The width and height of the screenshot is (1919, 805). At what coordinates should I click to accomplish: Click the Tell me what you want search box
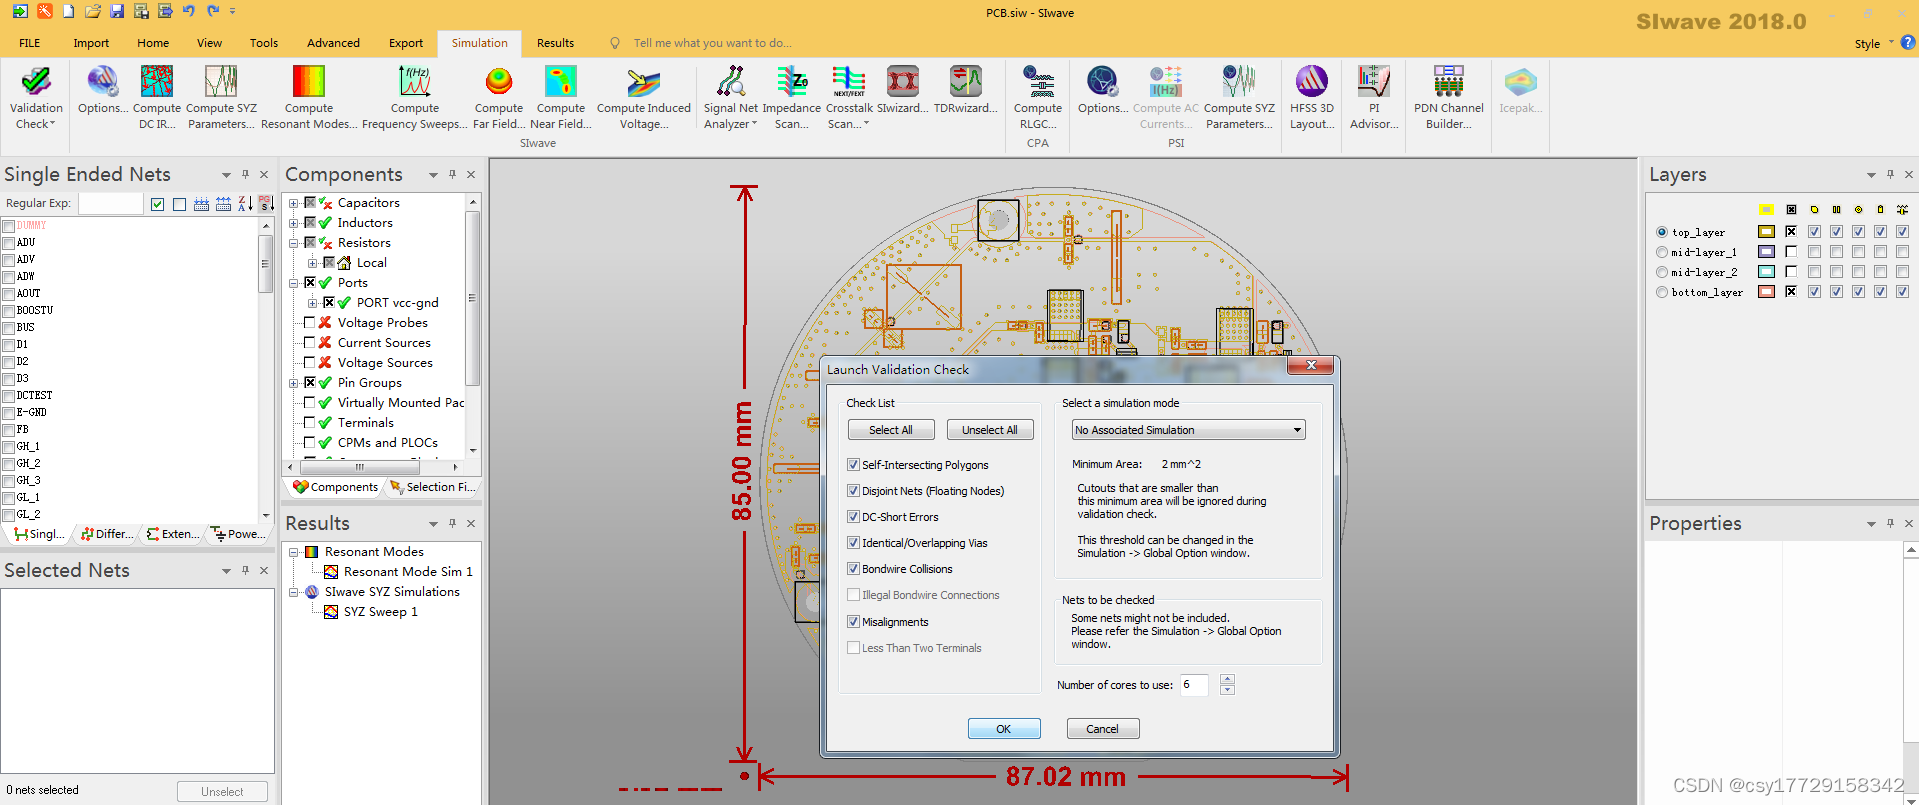712,43
